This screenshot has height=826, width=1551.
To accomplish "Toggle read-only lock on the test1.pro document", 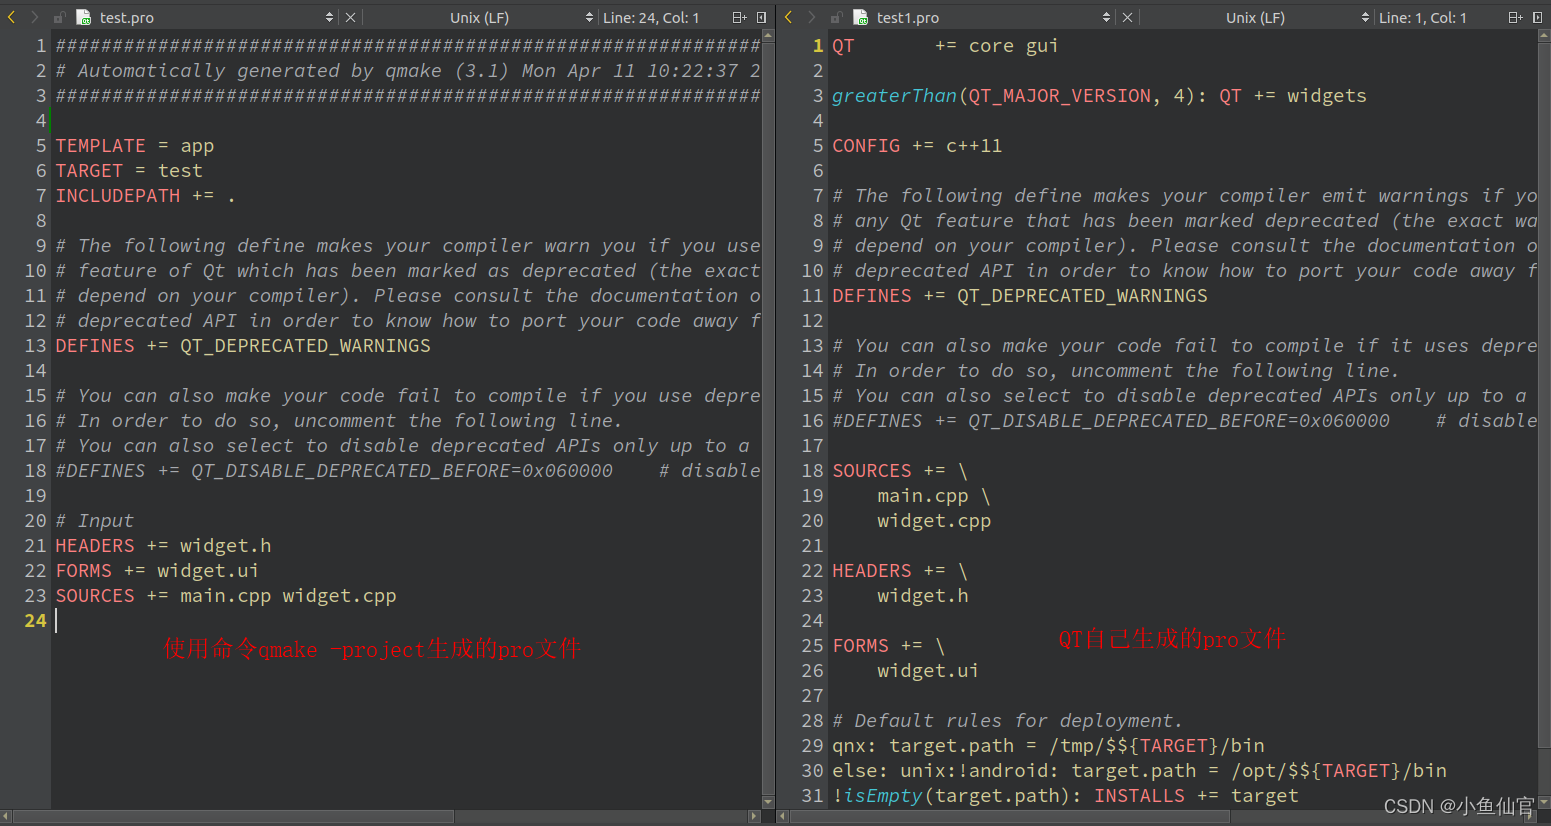I will tap(835, 17).
